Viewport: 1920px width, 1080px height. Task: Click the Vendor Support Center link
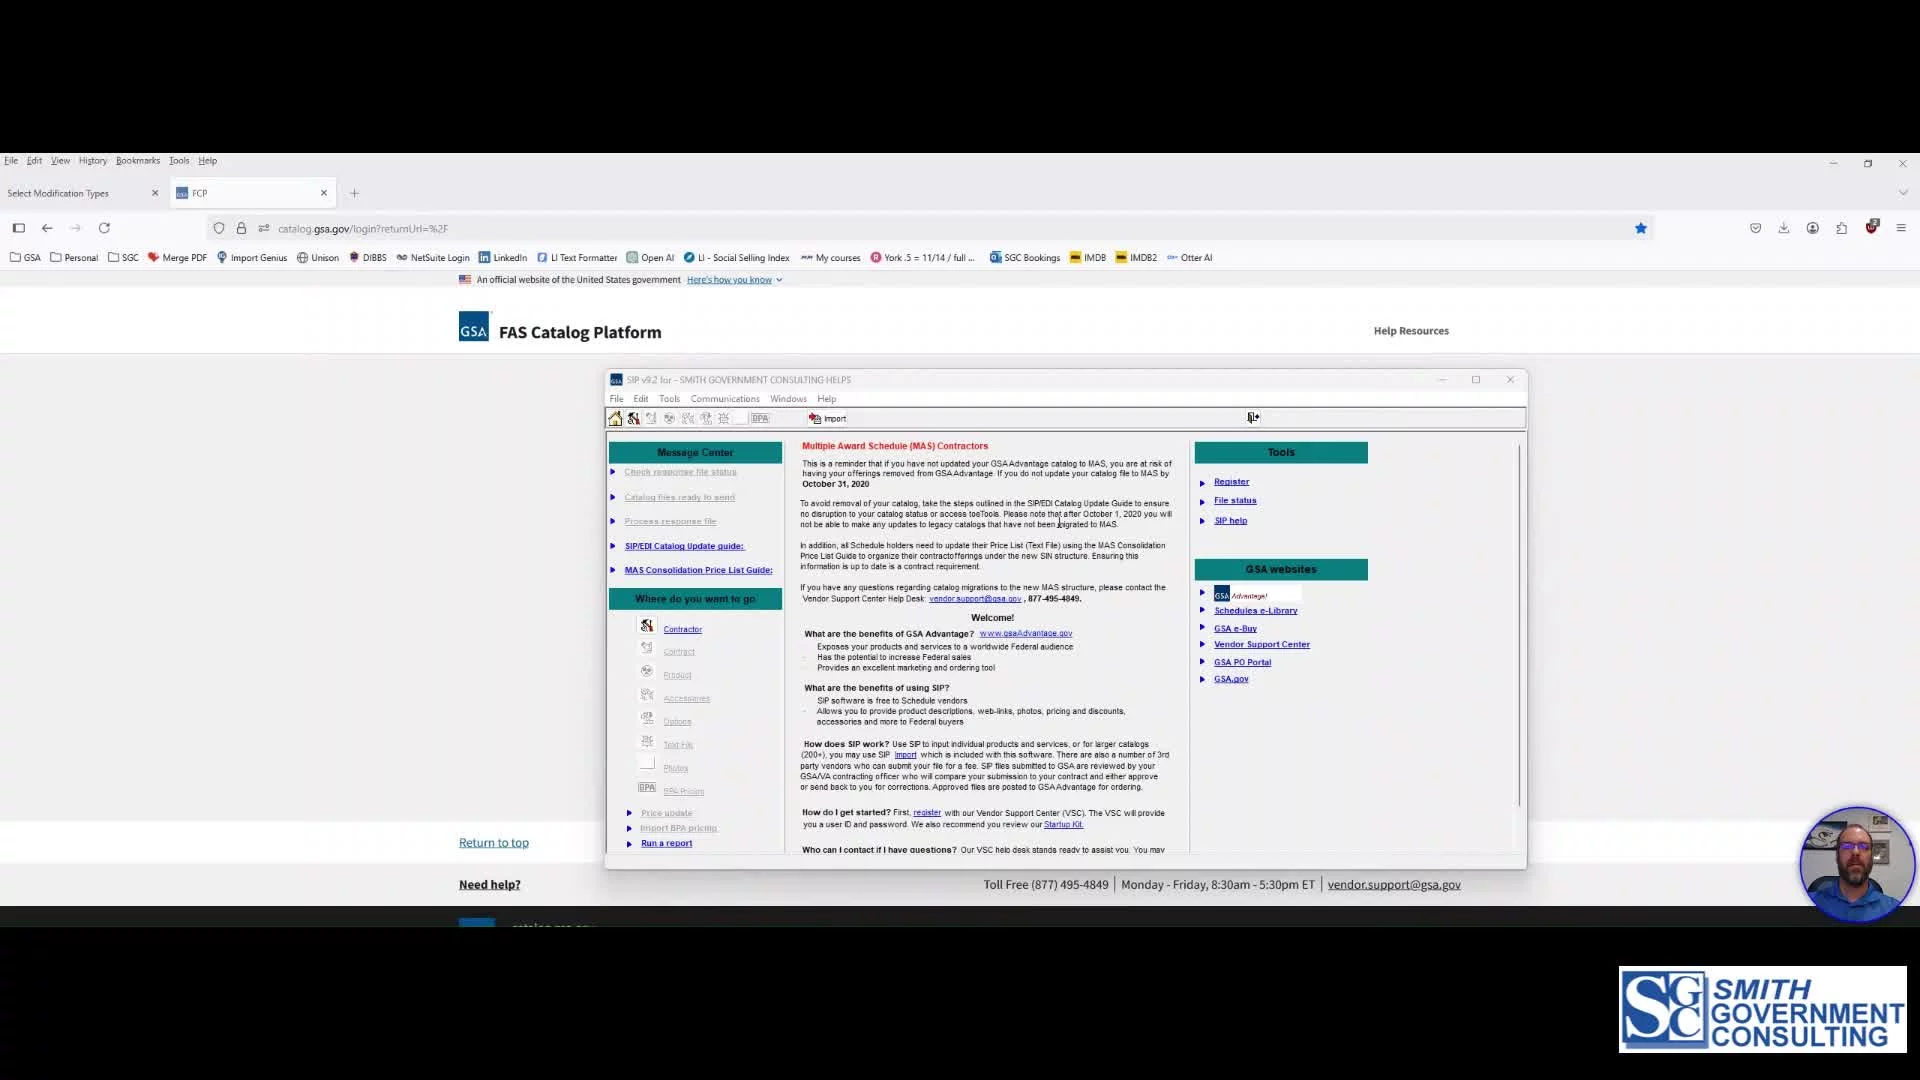[1261, 645]
